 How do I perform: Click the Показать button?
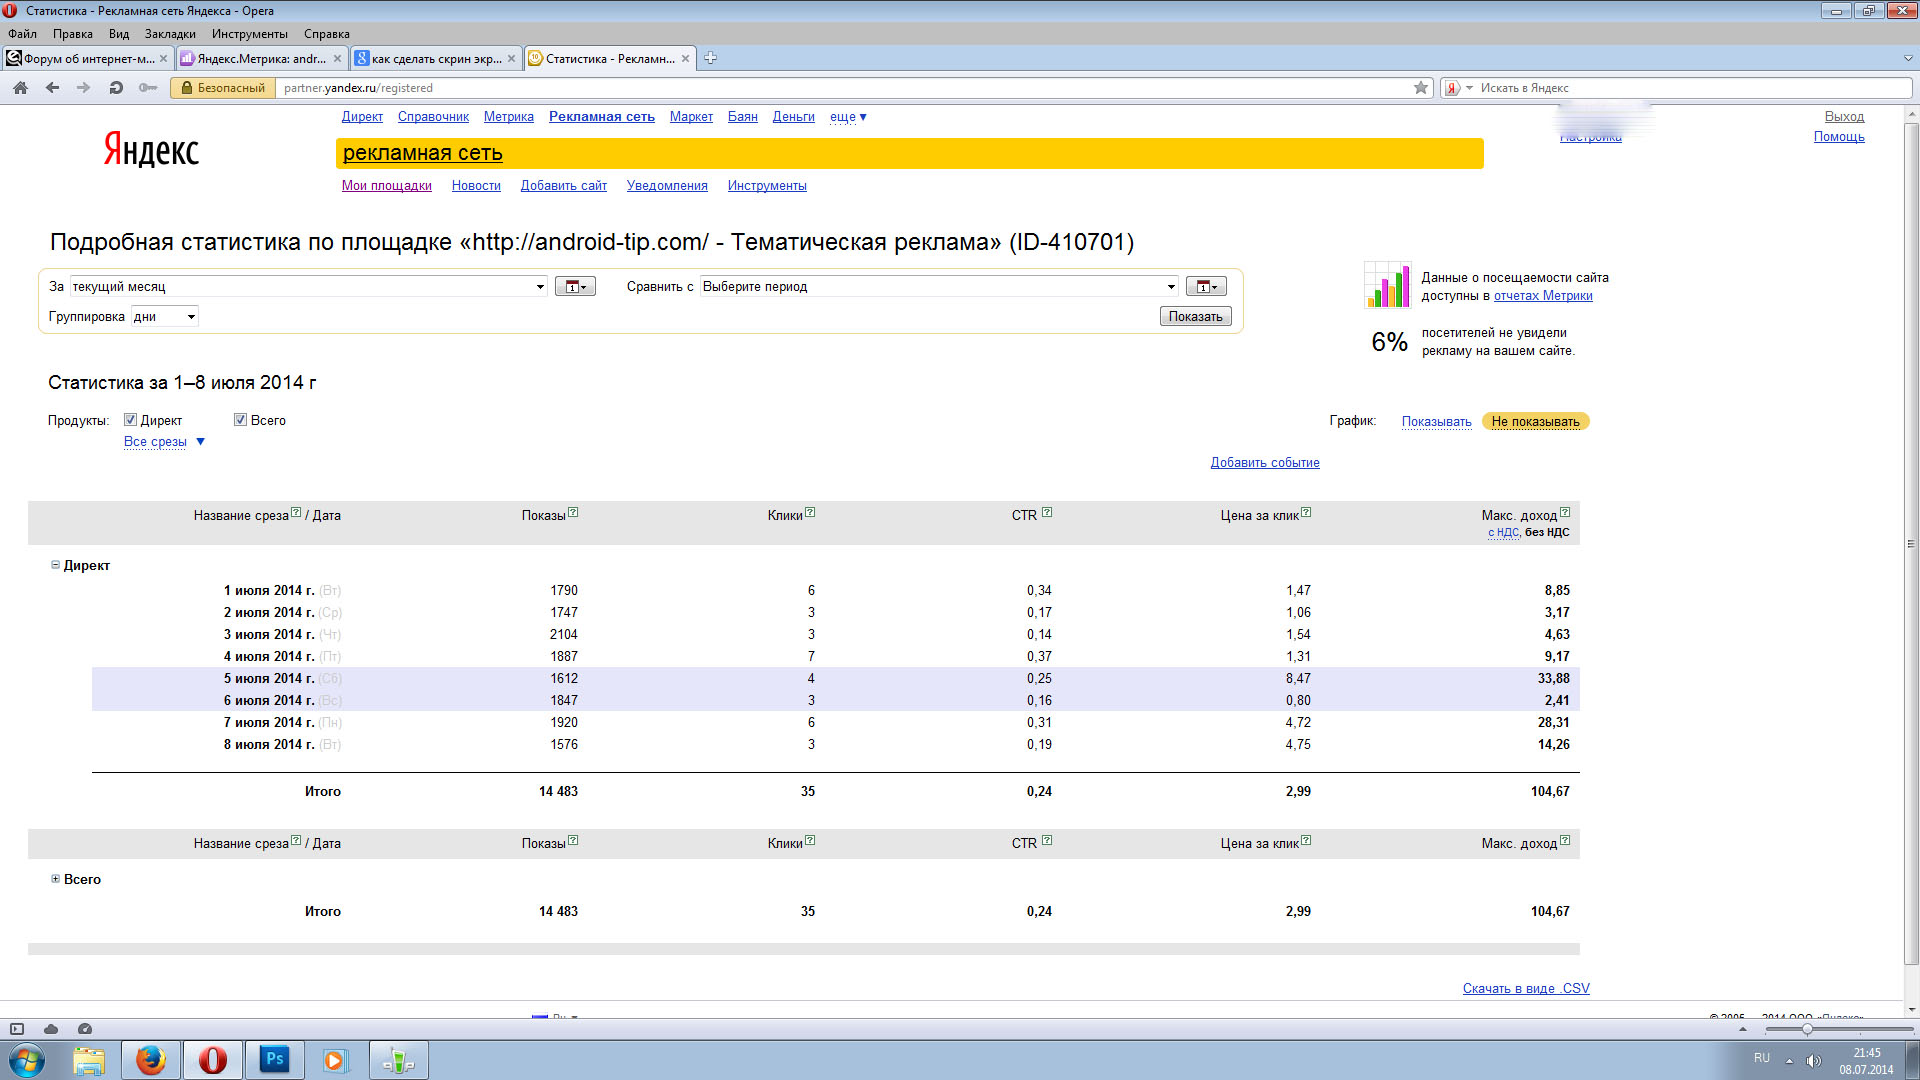click(x=1195, y=317)
